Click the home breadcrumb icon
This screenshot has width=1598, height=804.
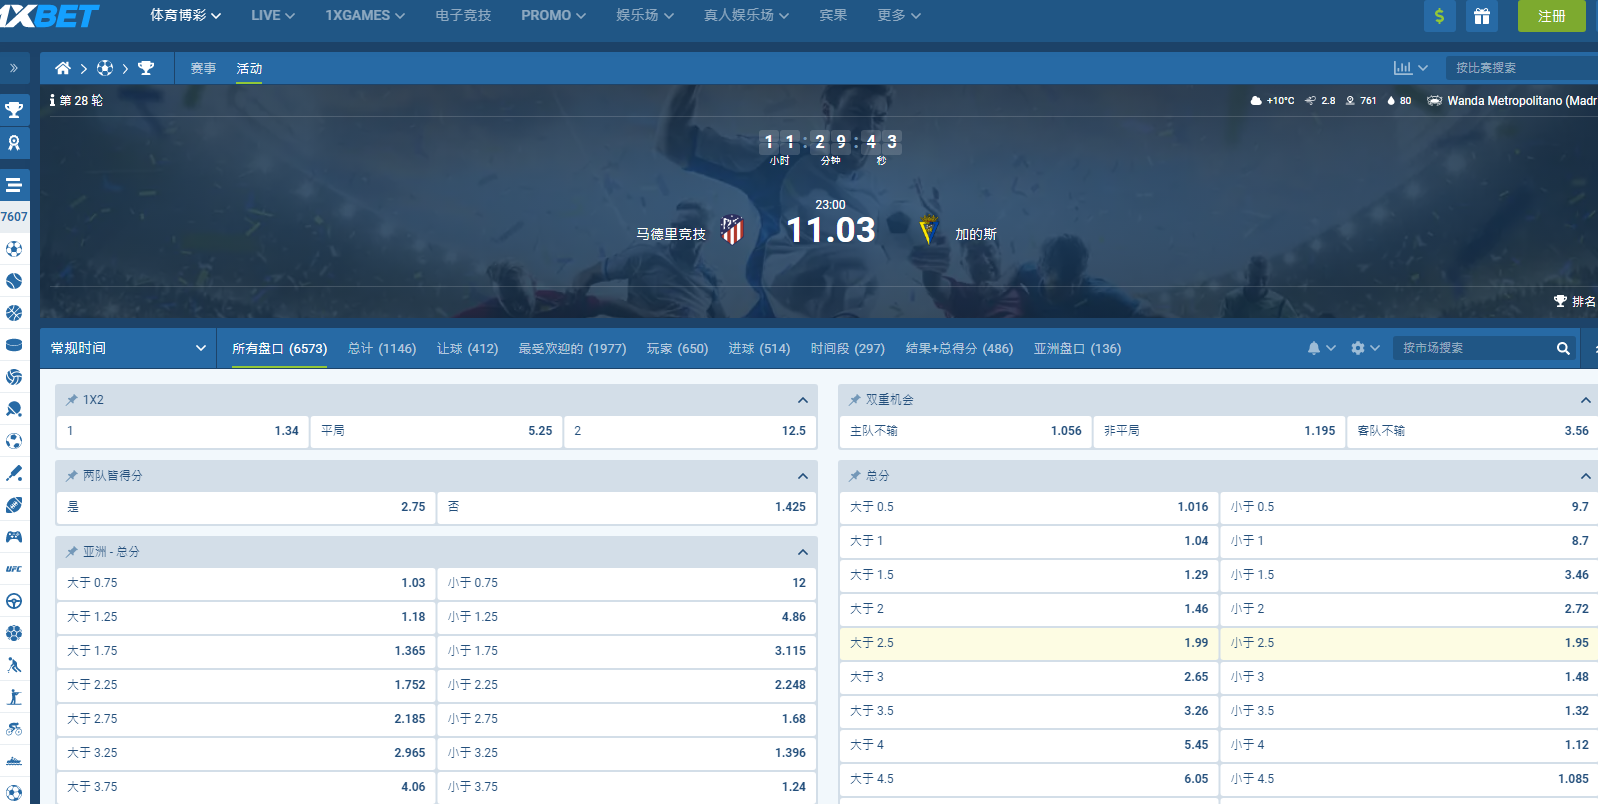(63, 68)
